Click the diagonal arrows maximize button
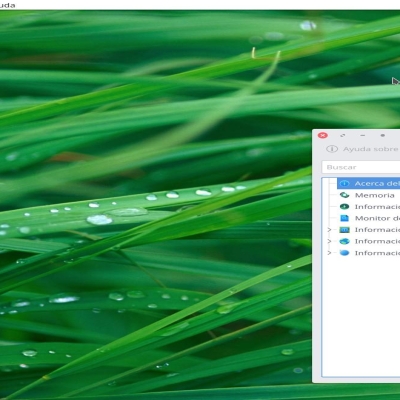Image resolution: width=400 pixels, height=400 pixels. tap(342, 135)
